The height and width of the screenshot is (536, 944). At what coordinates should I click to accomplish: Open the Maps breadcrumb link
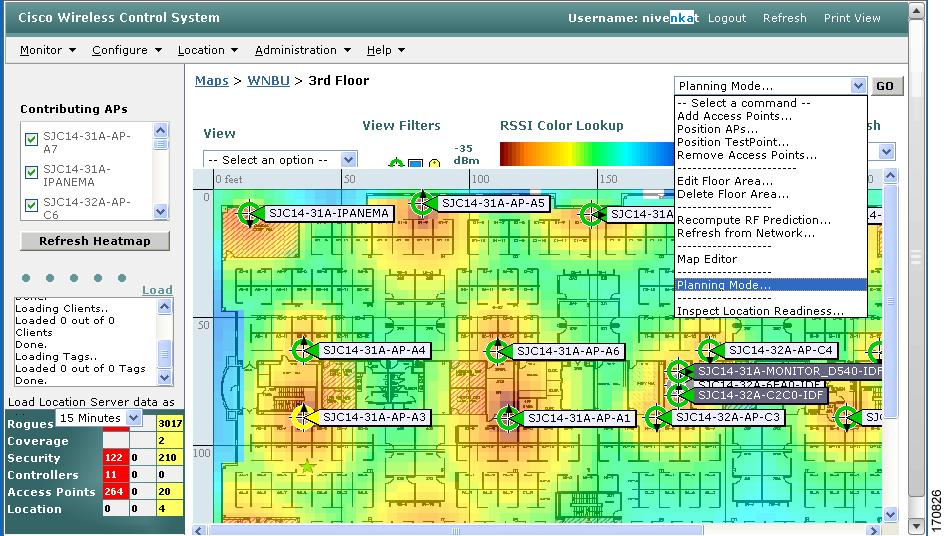(212, 81)
